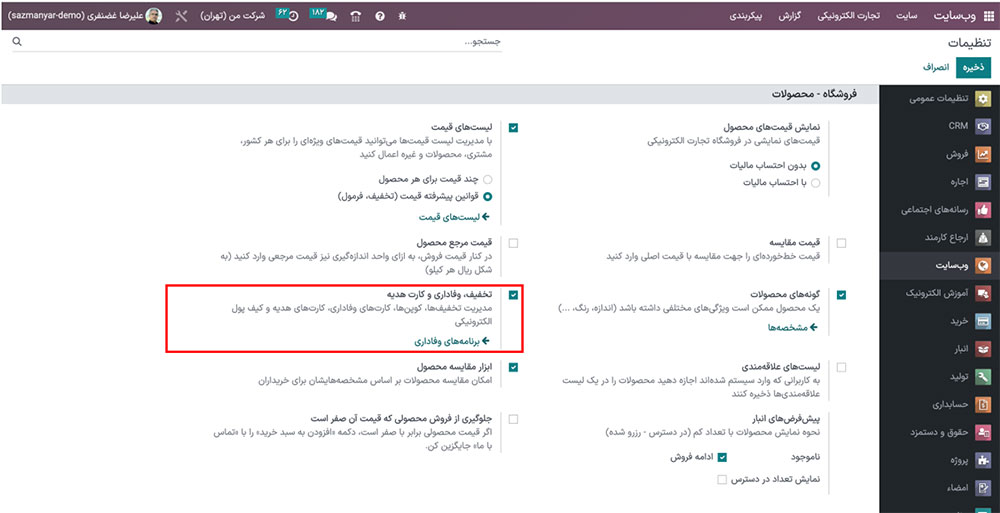Open the گزارش dropdown menu
The height and width of the screenshot is (513, 1000).
pos(790,16)
